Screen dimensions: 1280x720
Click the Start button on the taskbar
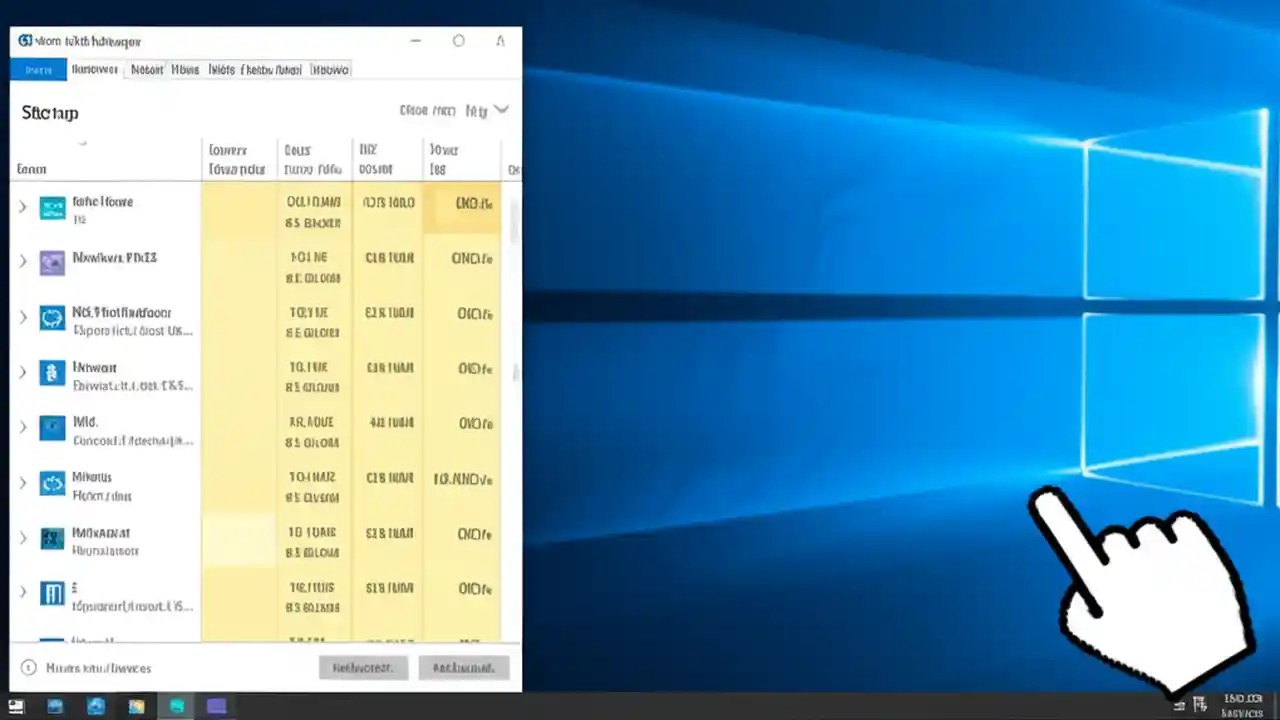(x=15, y=706)
